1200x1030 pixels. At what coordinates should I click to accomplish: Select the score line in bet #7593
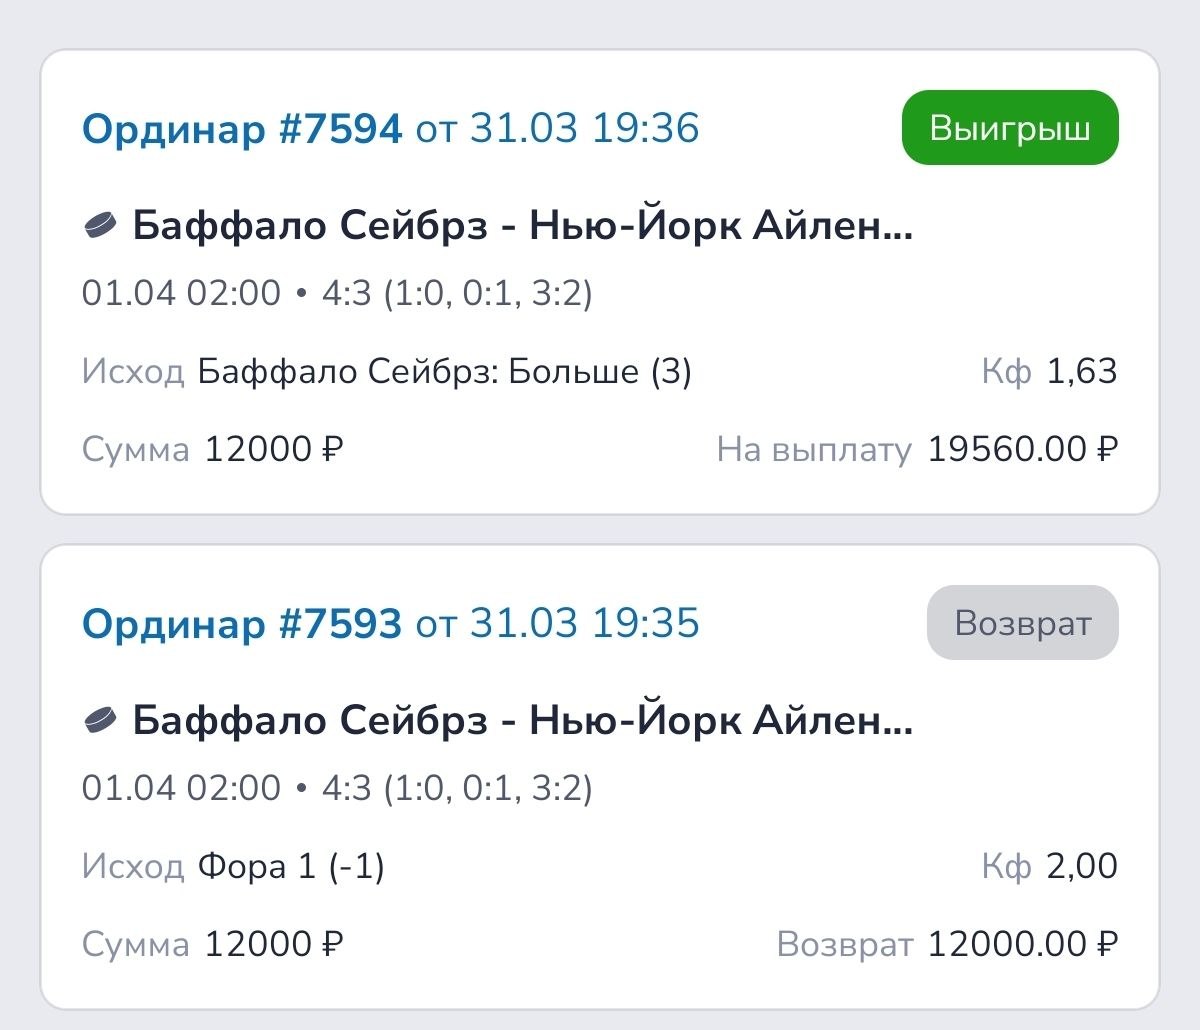[337, 788]
